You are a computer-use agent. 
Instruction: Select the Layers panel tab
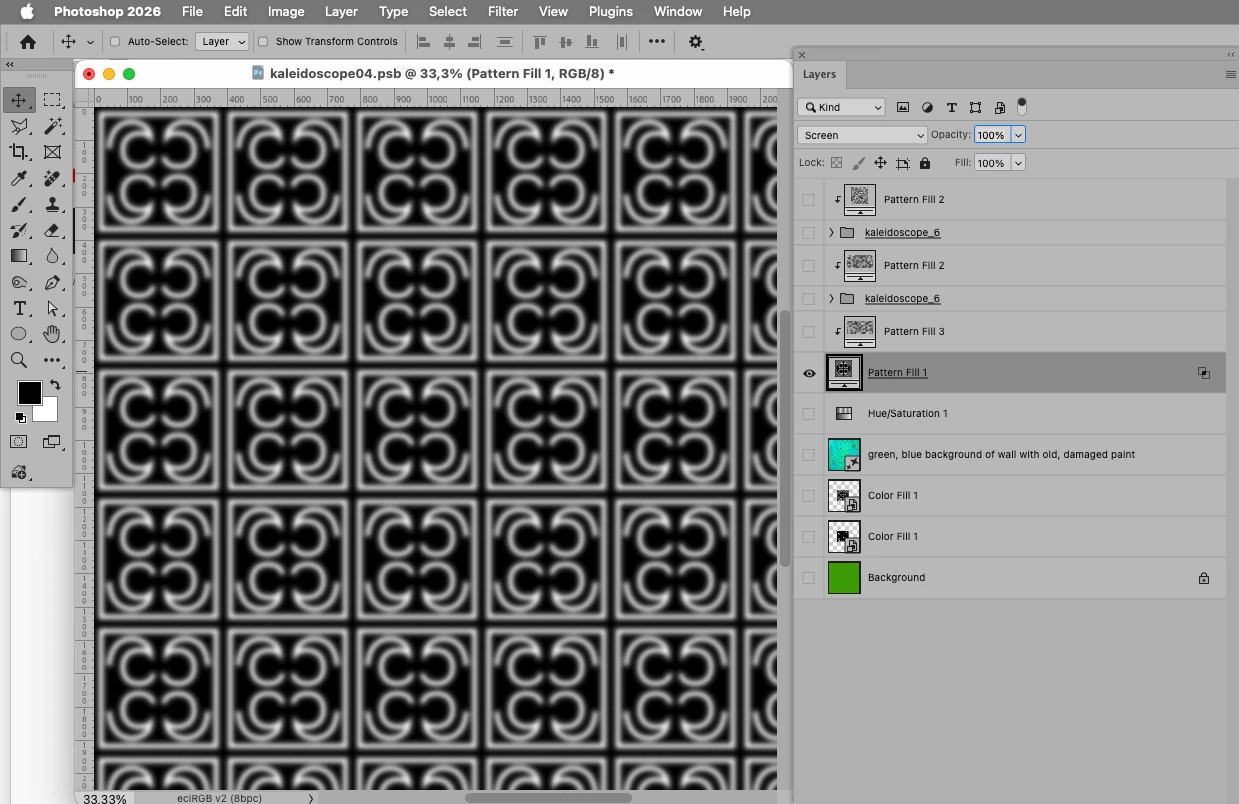coord(819,74)
